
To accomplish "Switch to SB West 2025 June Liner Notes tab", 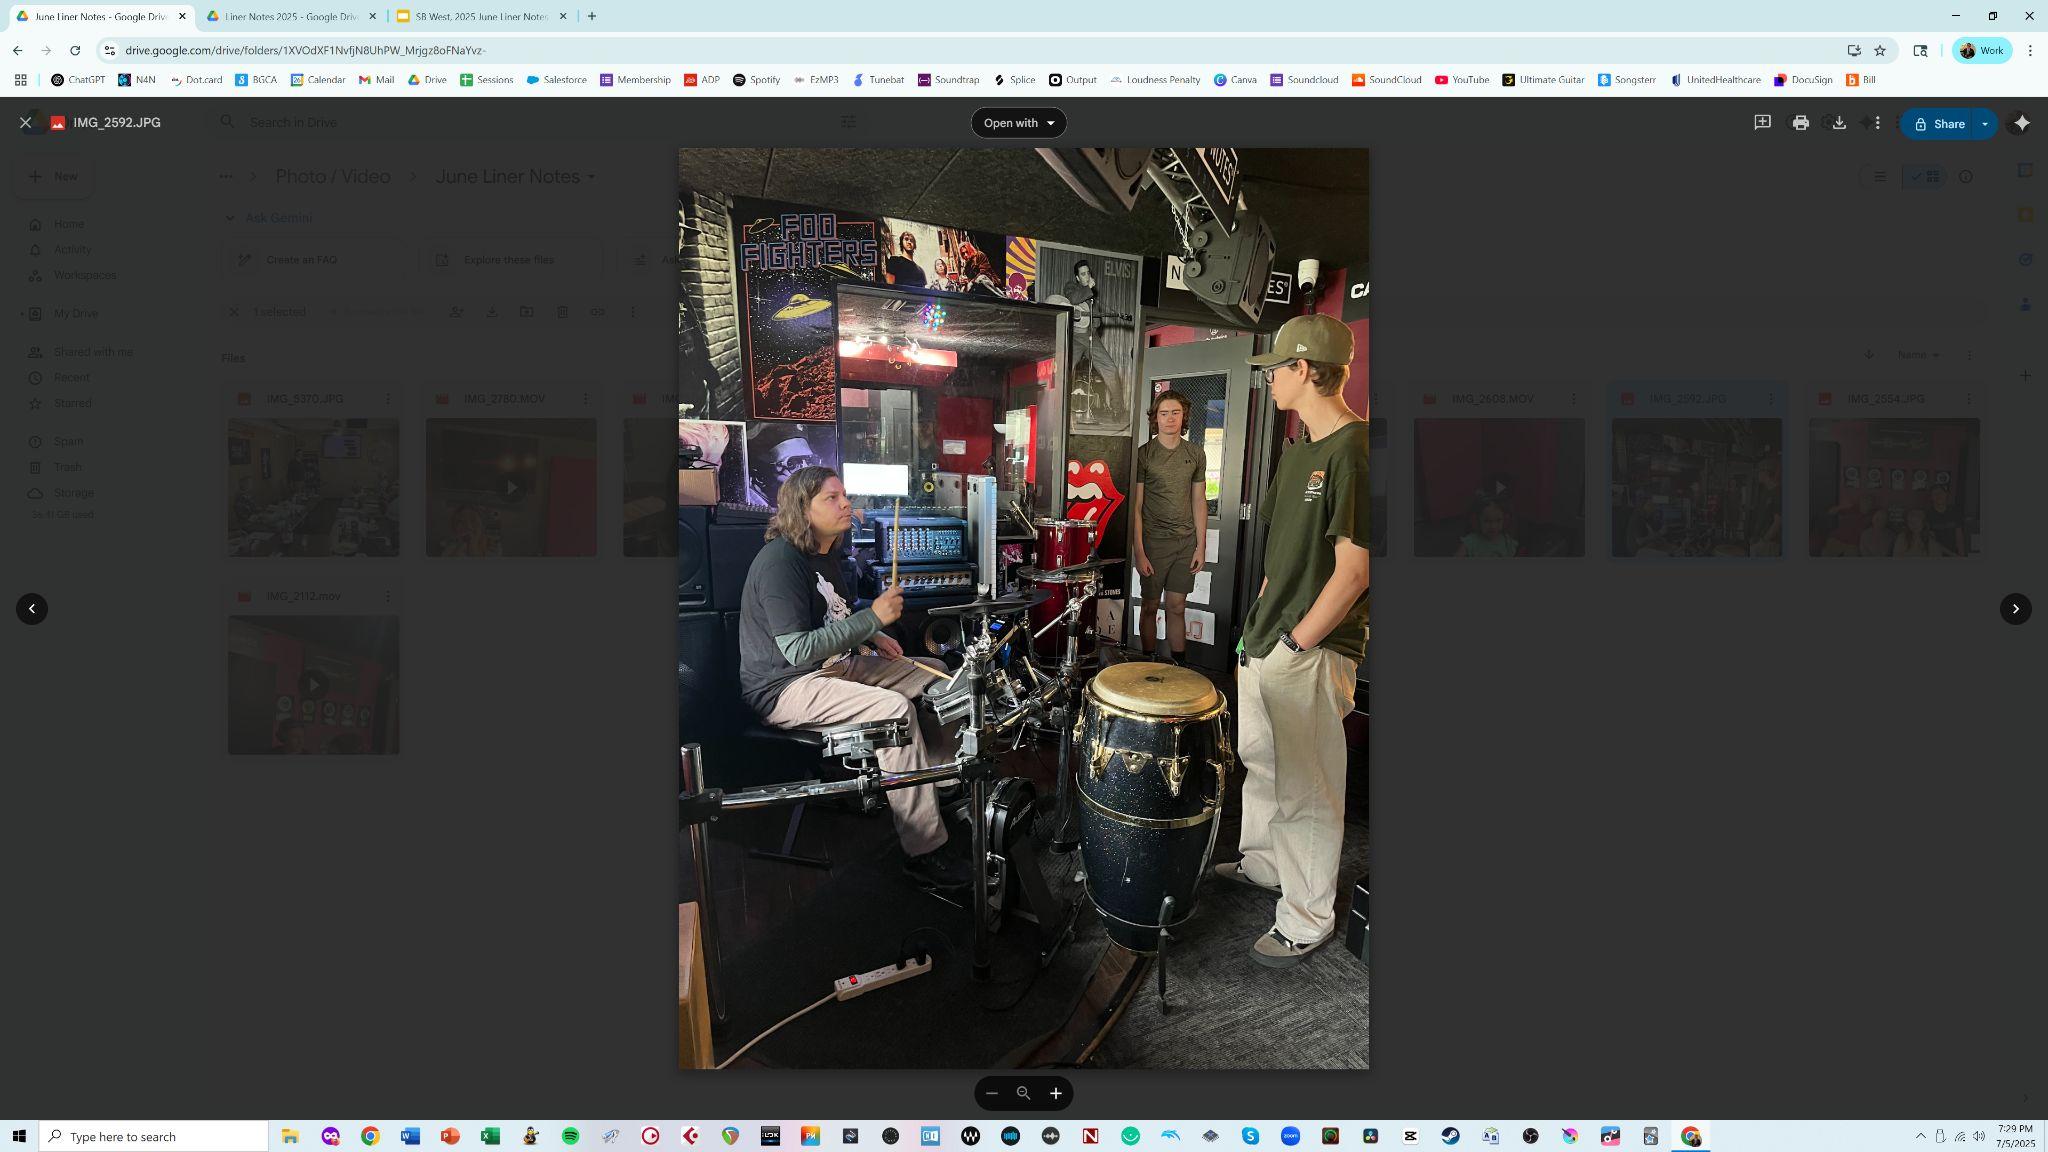I will (481, 16).
